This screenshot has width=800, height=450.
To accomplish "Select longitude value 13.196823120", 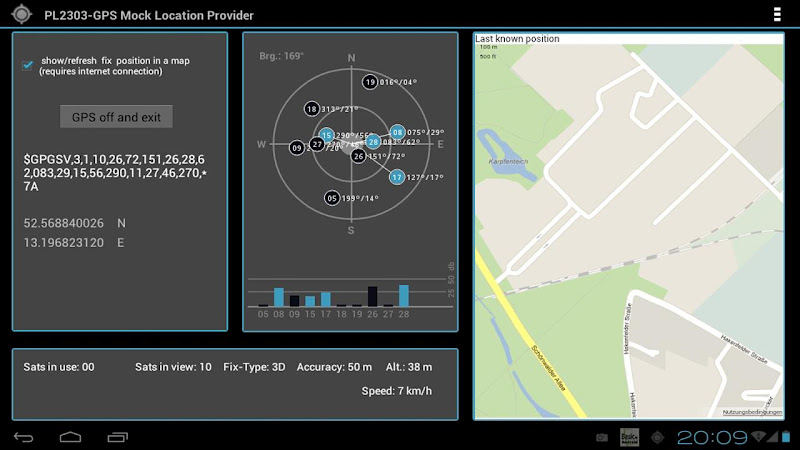I will 63,242.
